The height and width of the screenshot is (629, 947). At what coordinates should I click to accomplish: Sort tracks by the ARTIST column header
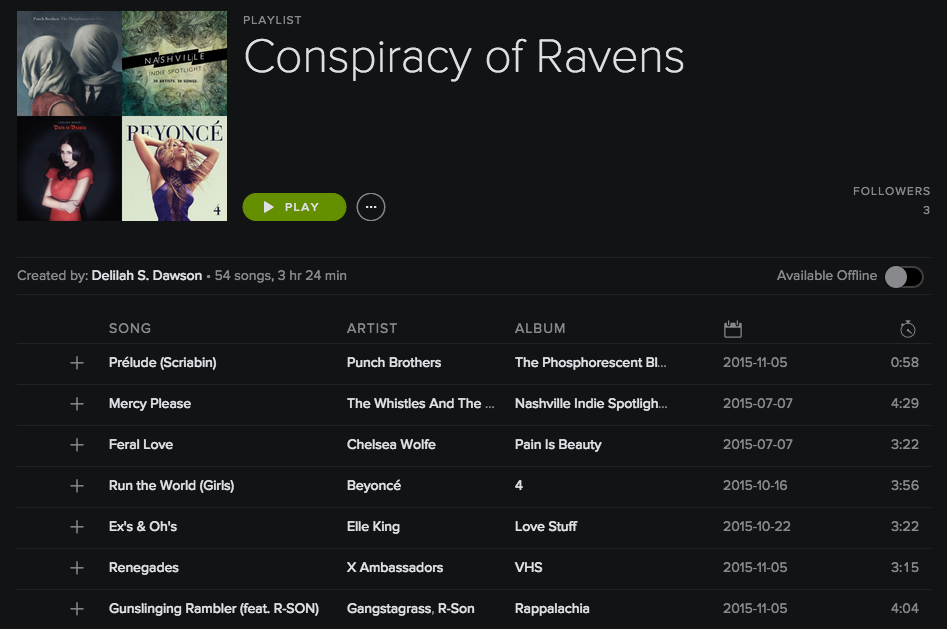coord(372,328)
